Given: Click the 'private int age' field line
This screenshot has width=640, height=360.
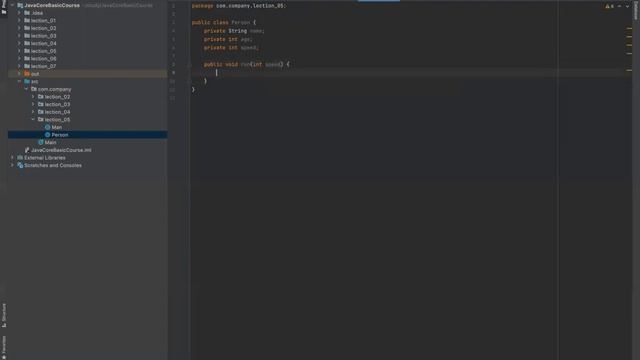Looking at the screenshot, I should tap(228, 39).
